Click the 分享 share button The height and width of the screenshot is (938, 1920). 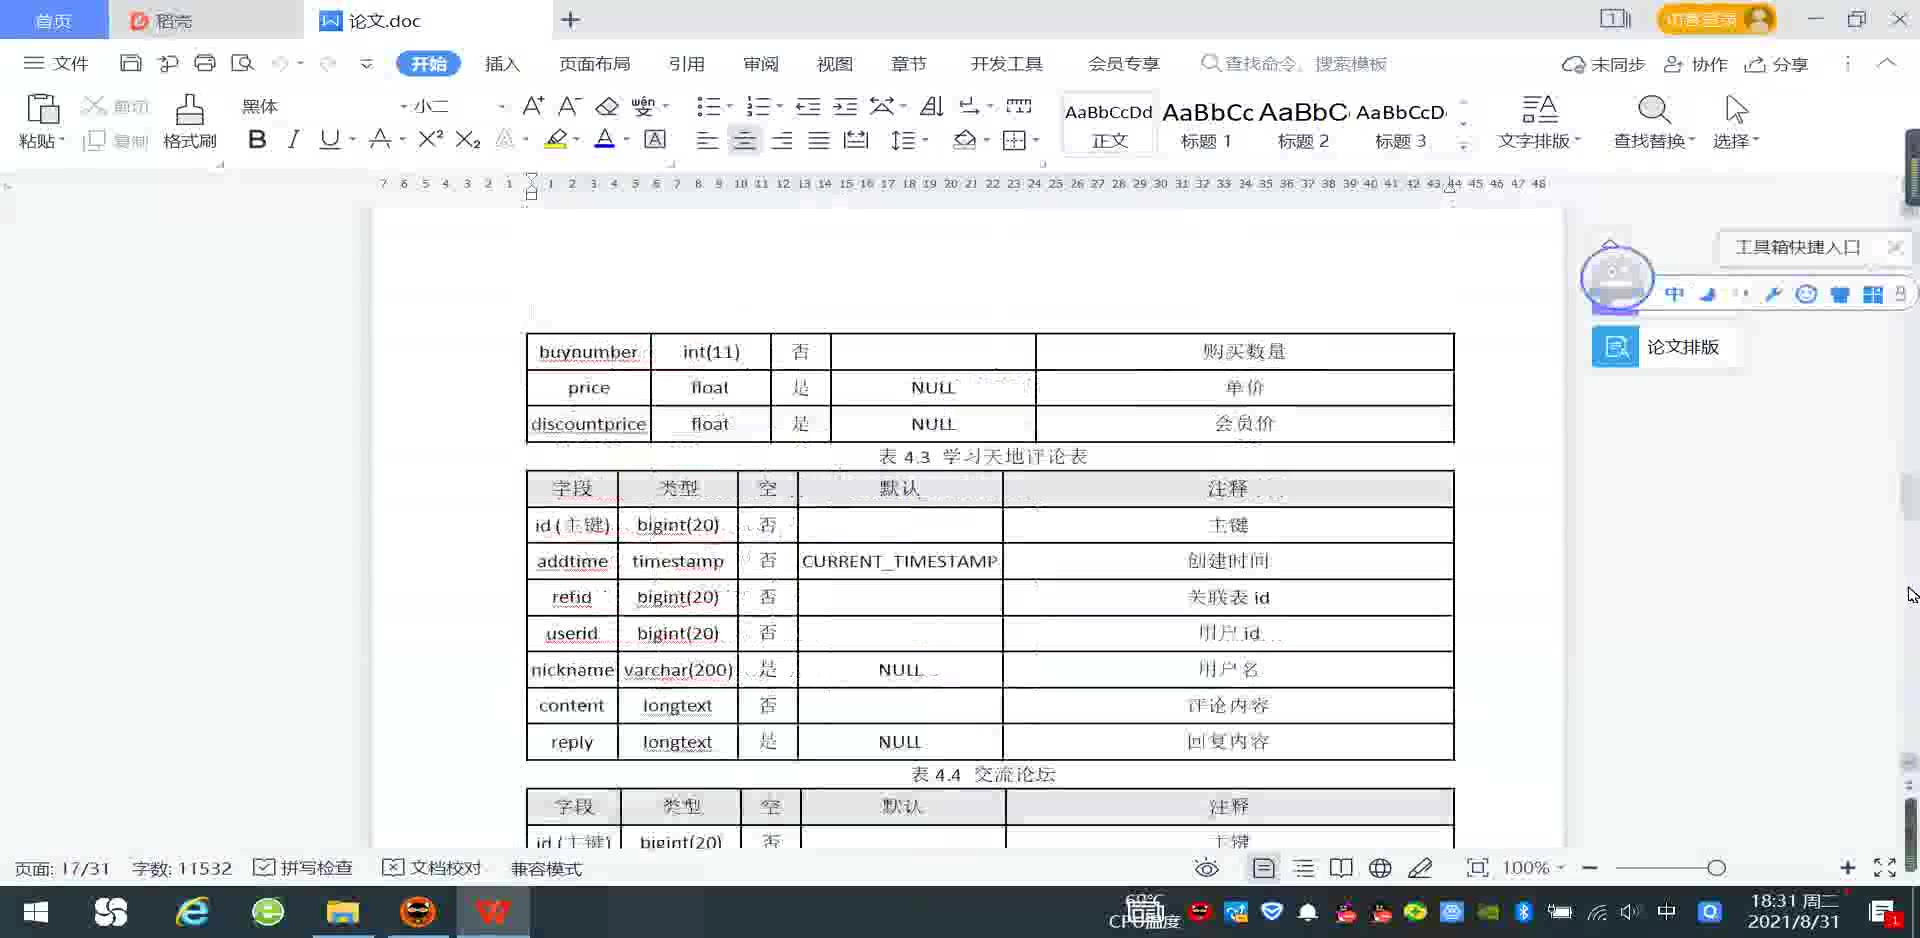1777,64
